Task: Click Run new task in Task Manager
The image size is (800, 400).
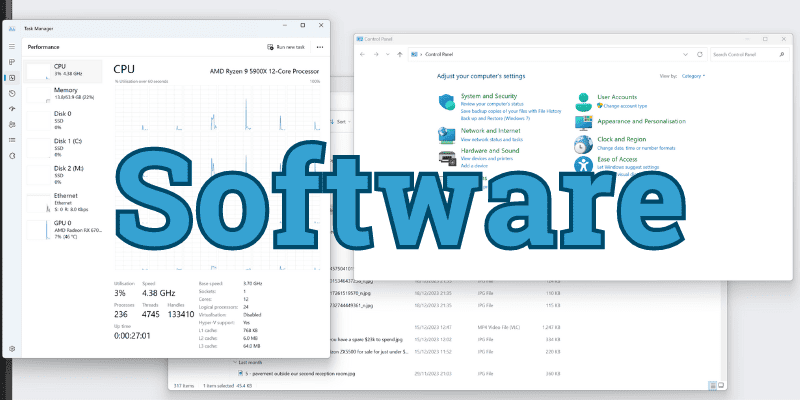Action: pyautogui.click(x=286, y=47)
